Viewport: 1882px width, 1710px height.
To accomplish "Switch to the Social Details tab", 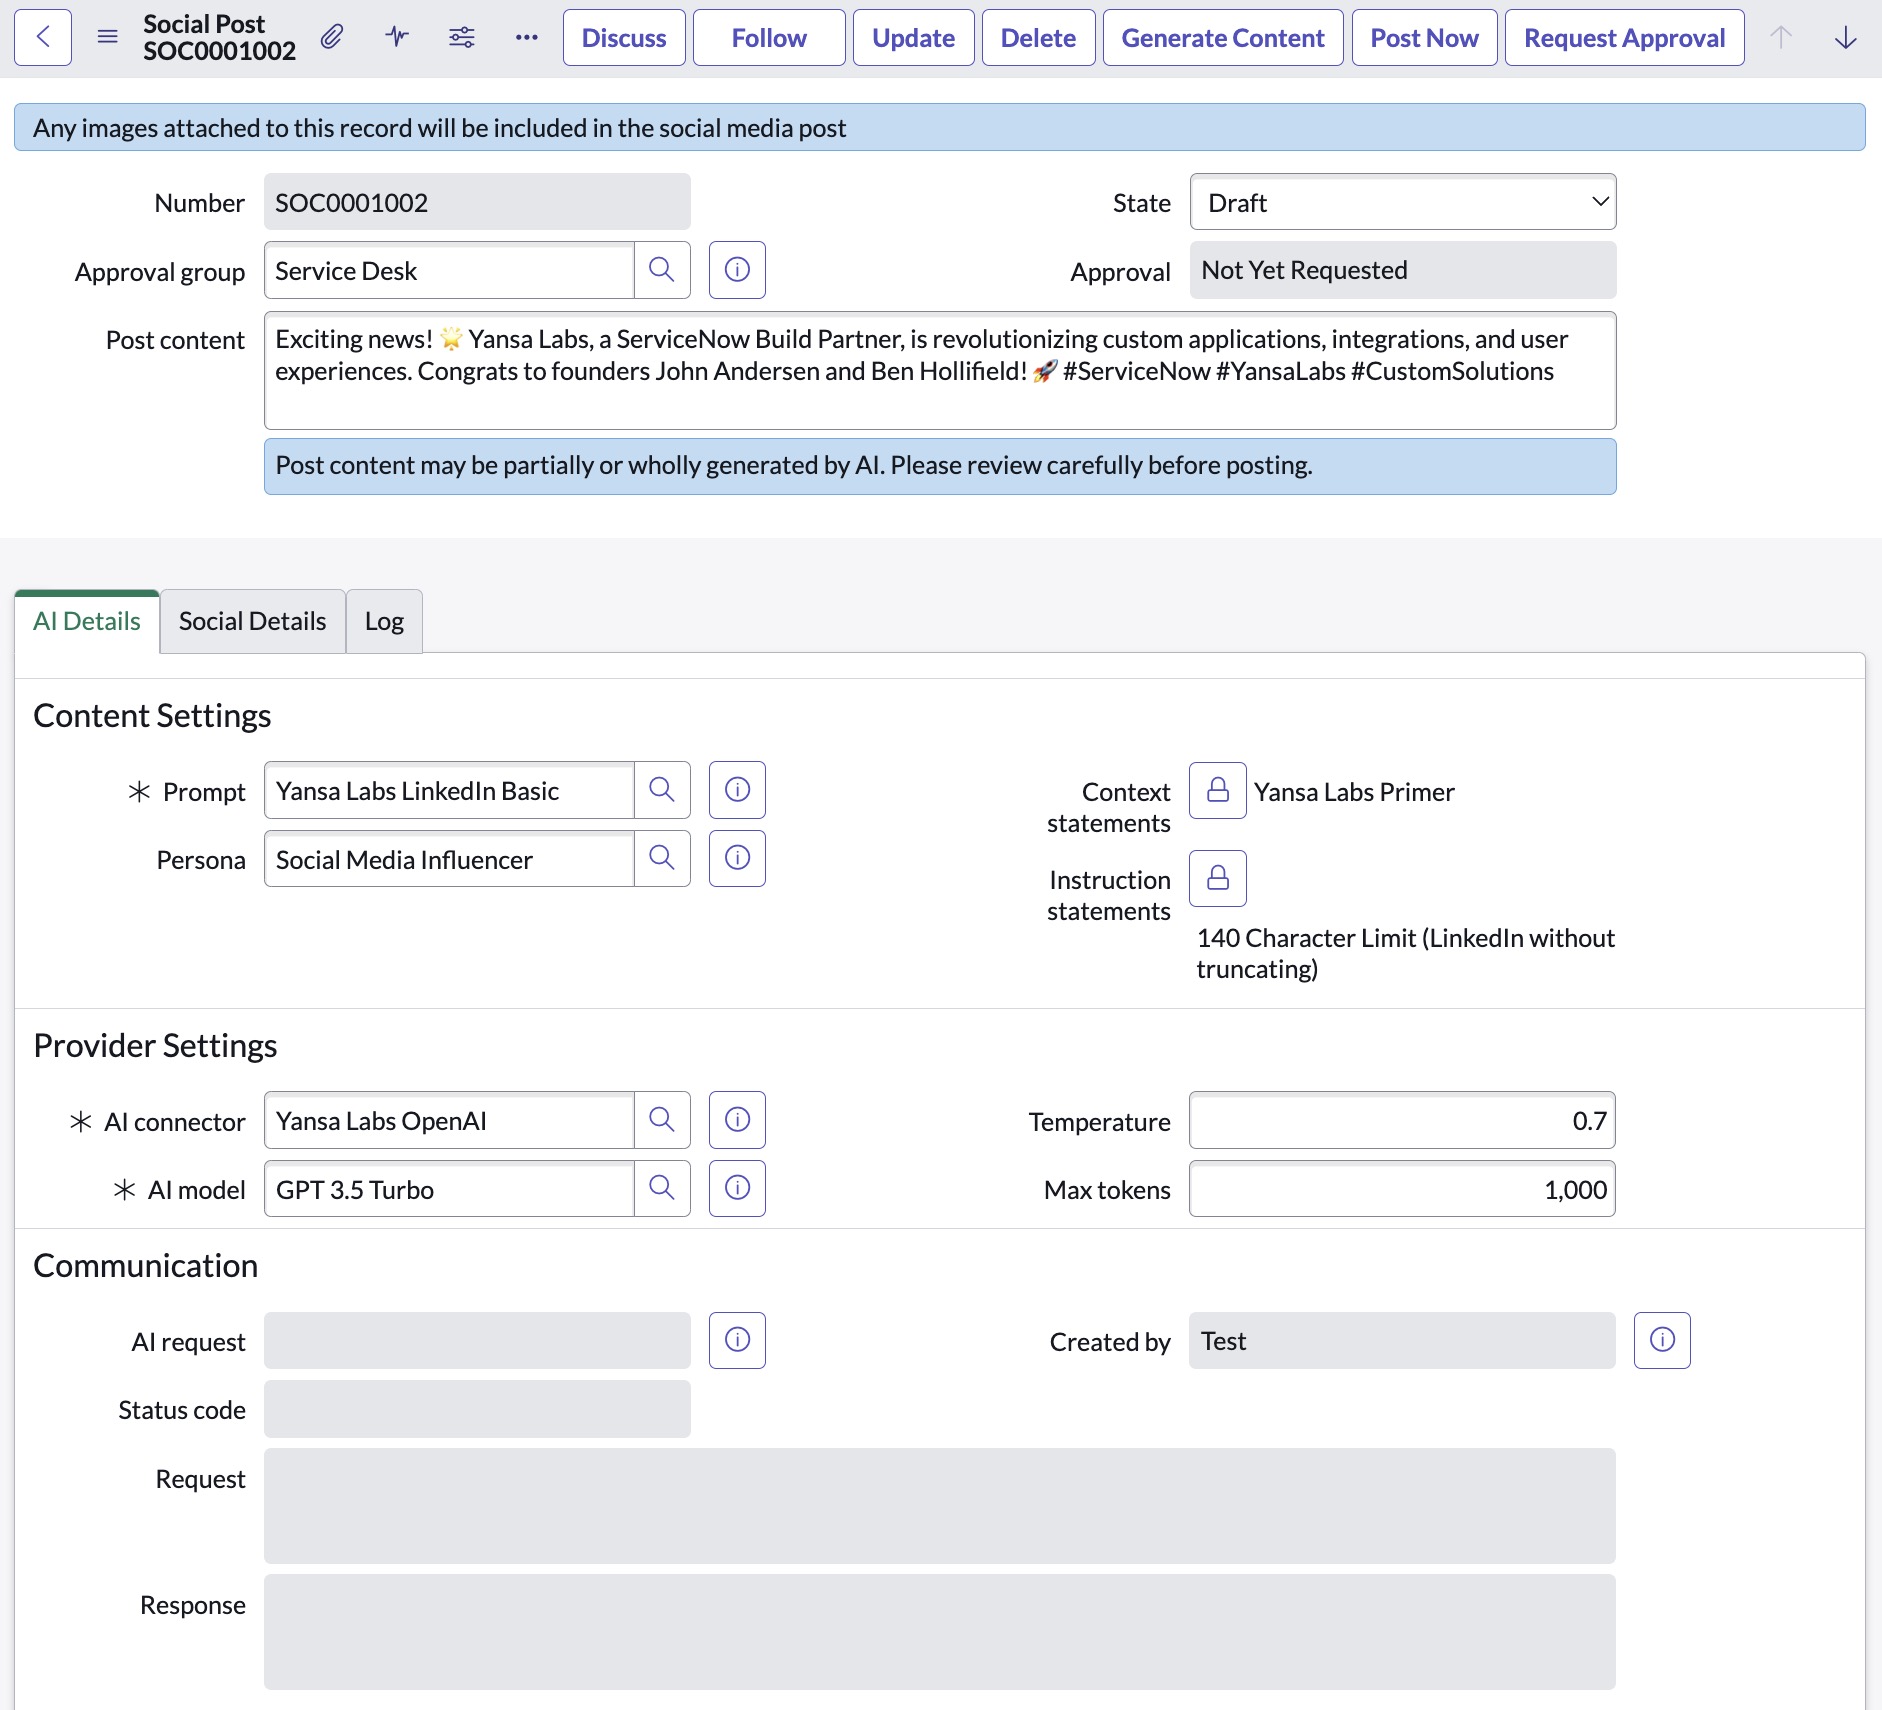I will click(252, 621).
